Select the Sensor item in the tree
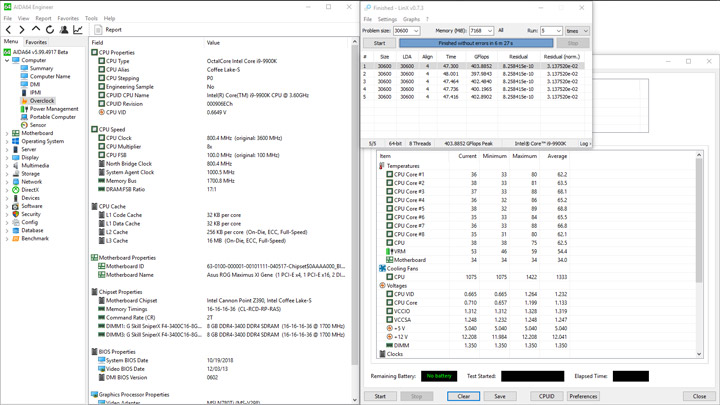This screenshot has width=720, height=405. pos(37,125)
